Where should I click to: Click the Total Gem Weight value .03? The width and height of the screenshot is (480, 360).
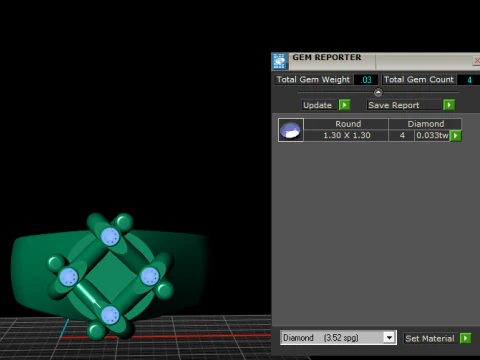(x=366, y=80)
